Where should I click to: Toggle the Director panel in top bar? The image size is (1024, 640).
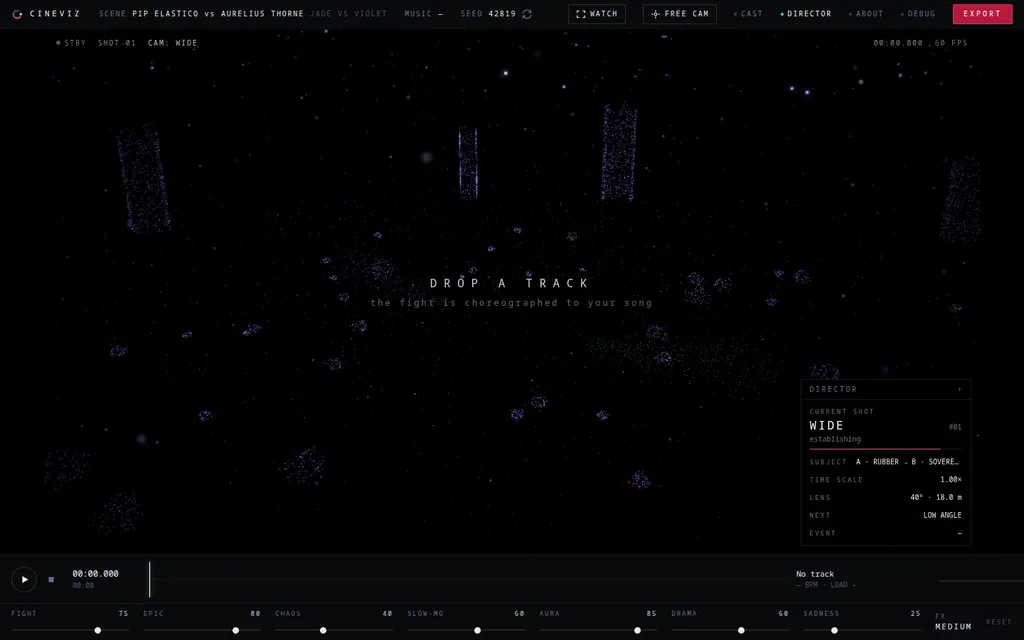click(x=806, y=14)
